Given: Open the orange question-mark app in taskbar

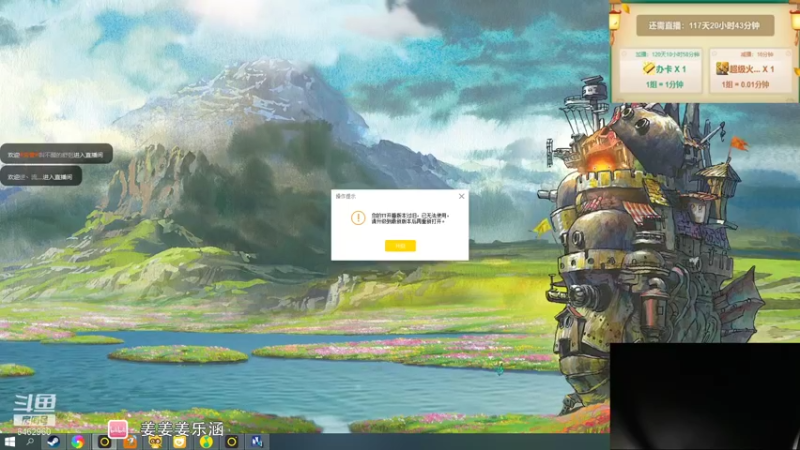Looking at the screenshot, I should 130,442.
